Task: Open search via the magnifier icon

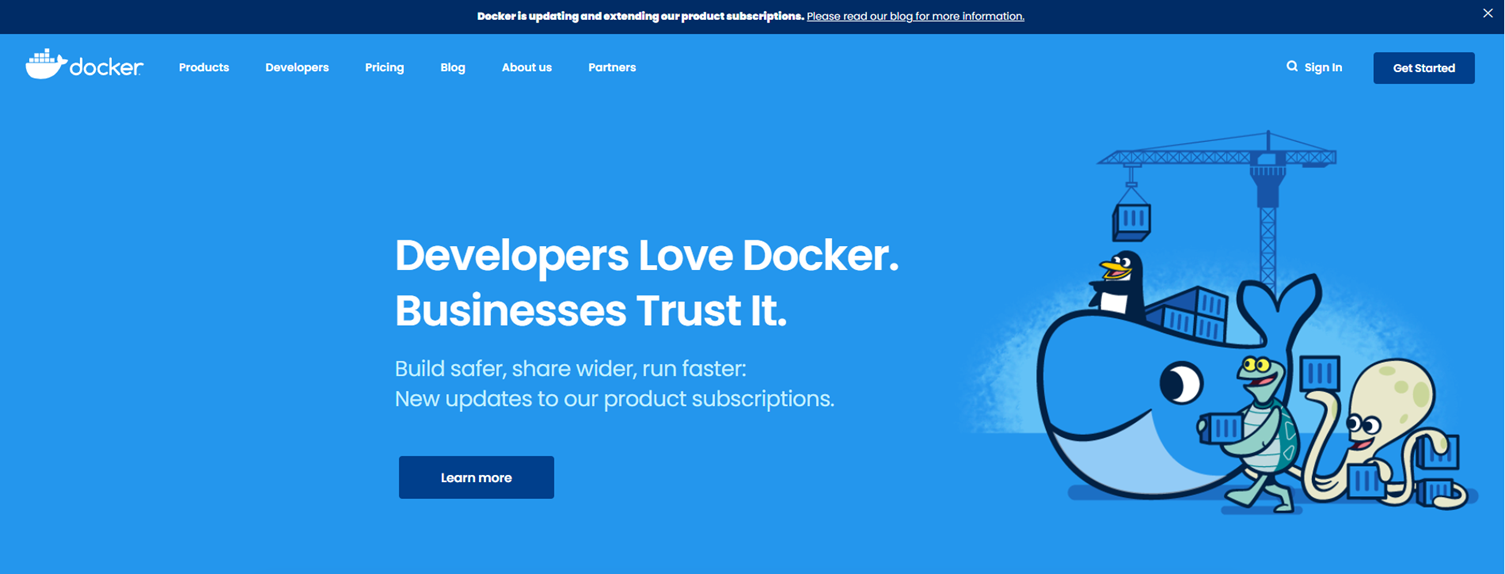Action: click(1292, 67)
